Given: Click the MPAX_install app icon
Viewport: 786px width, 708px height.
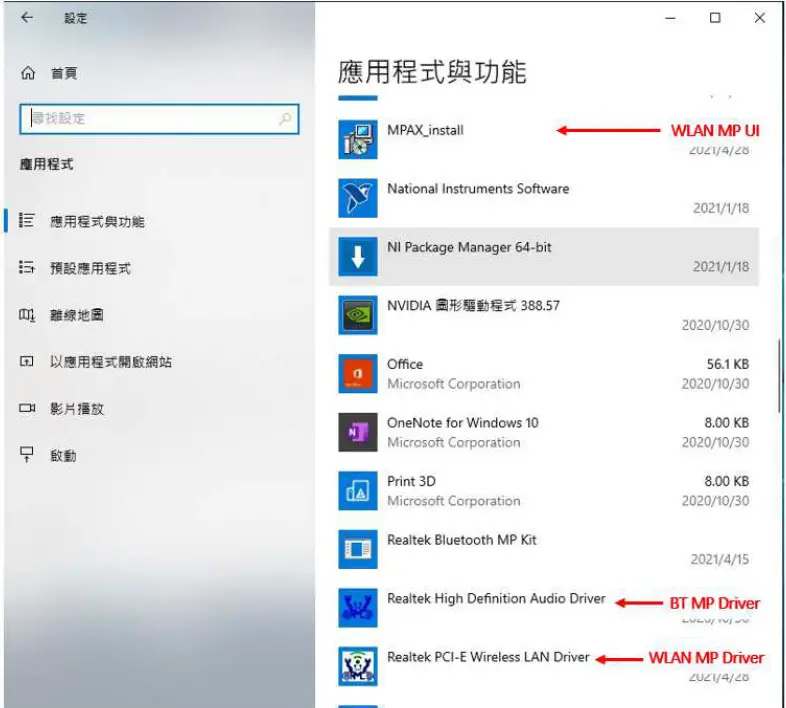Looking at the screenshot, I should pos(357,139).
